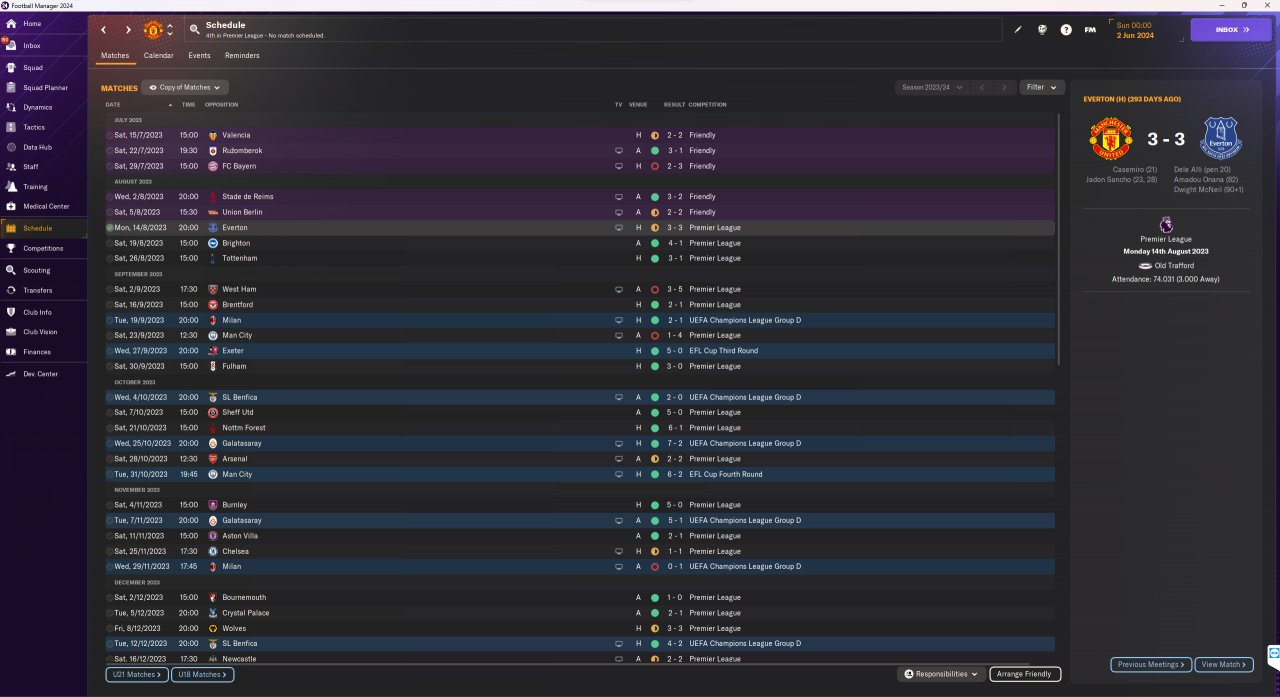Click the Arrange Friendly button
The image size is (1280, 697).
pyautogui.click(x=1025, y=674)
